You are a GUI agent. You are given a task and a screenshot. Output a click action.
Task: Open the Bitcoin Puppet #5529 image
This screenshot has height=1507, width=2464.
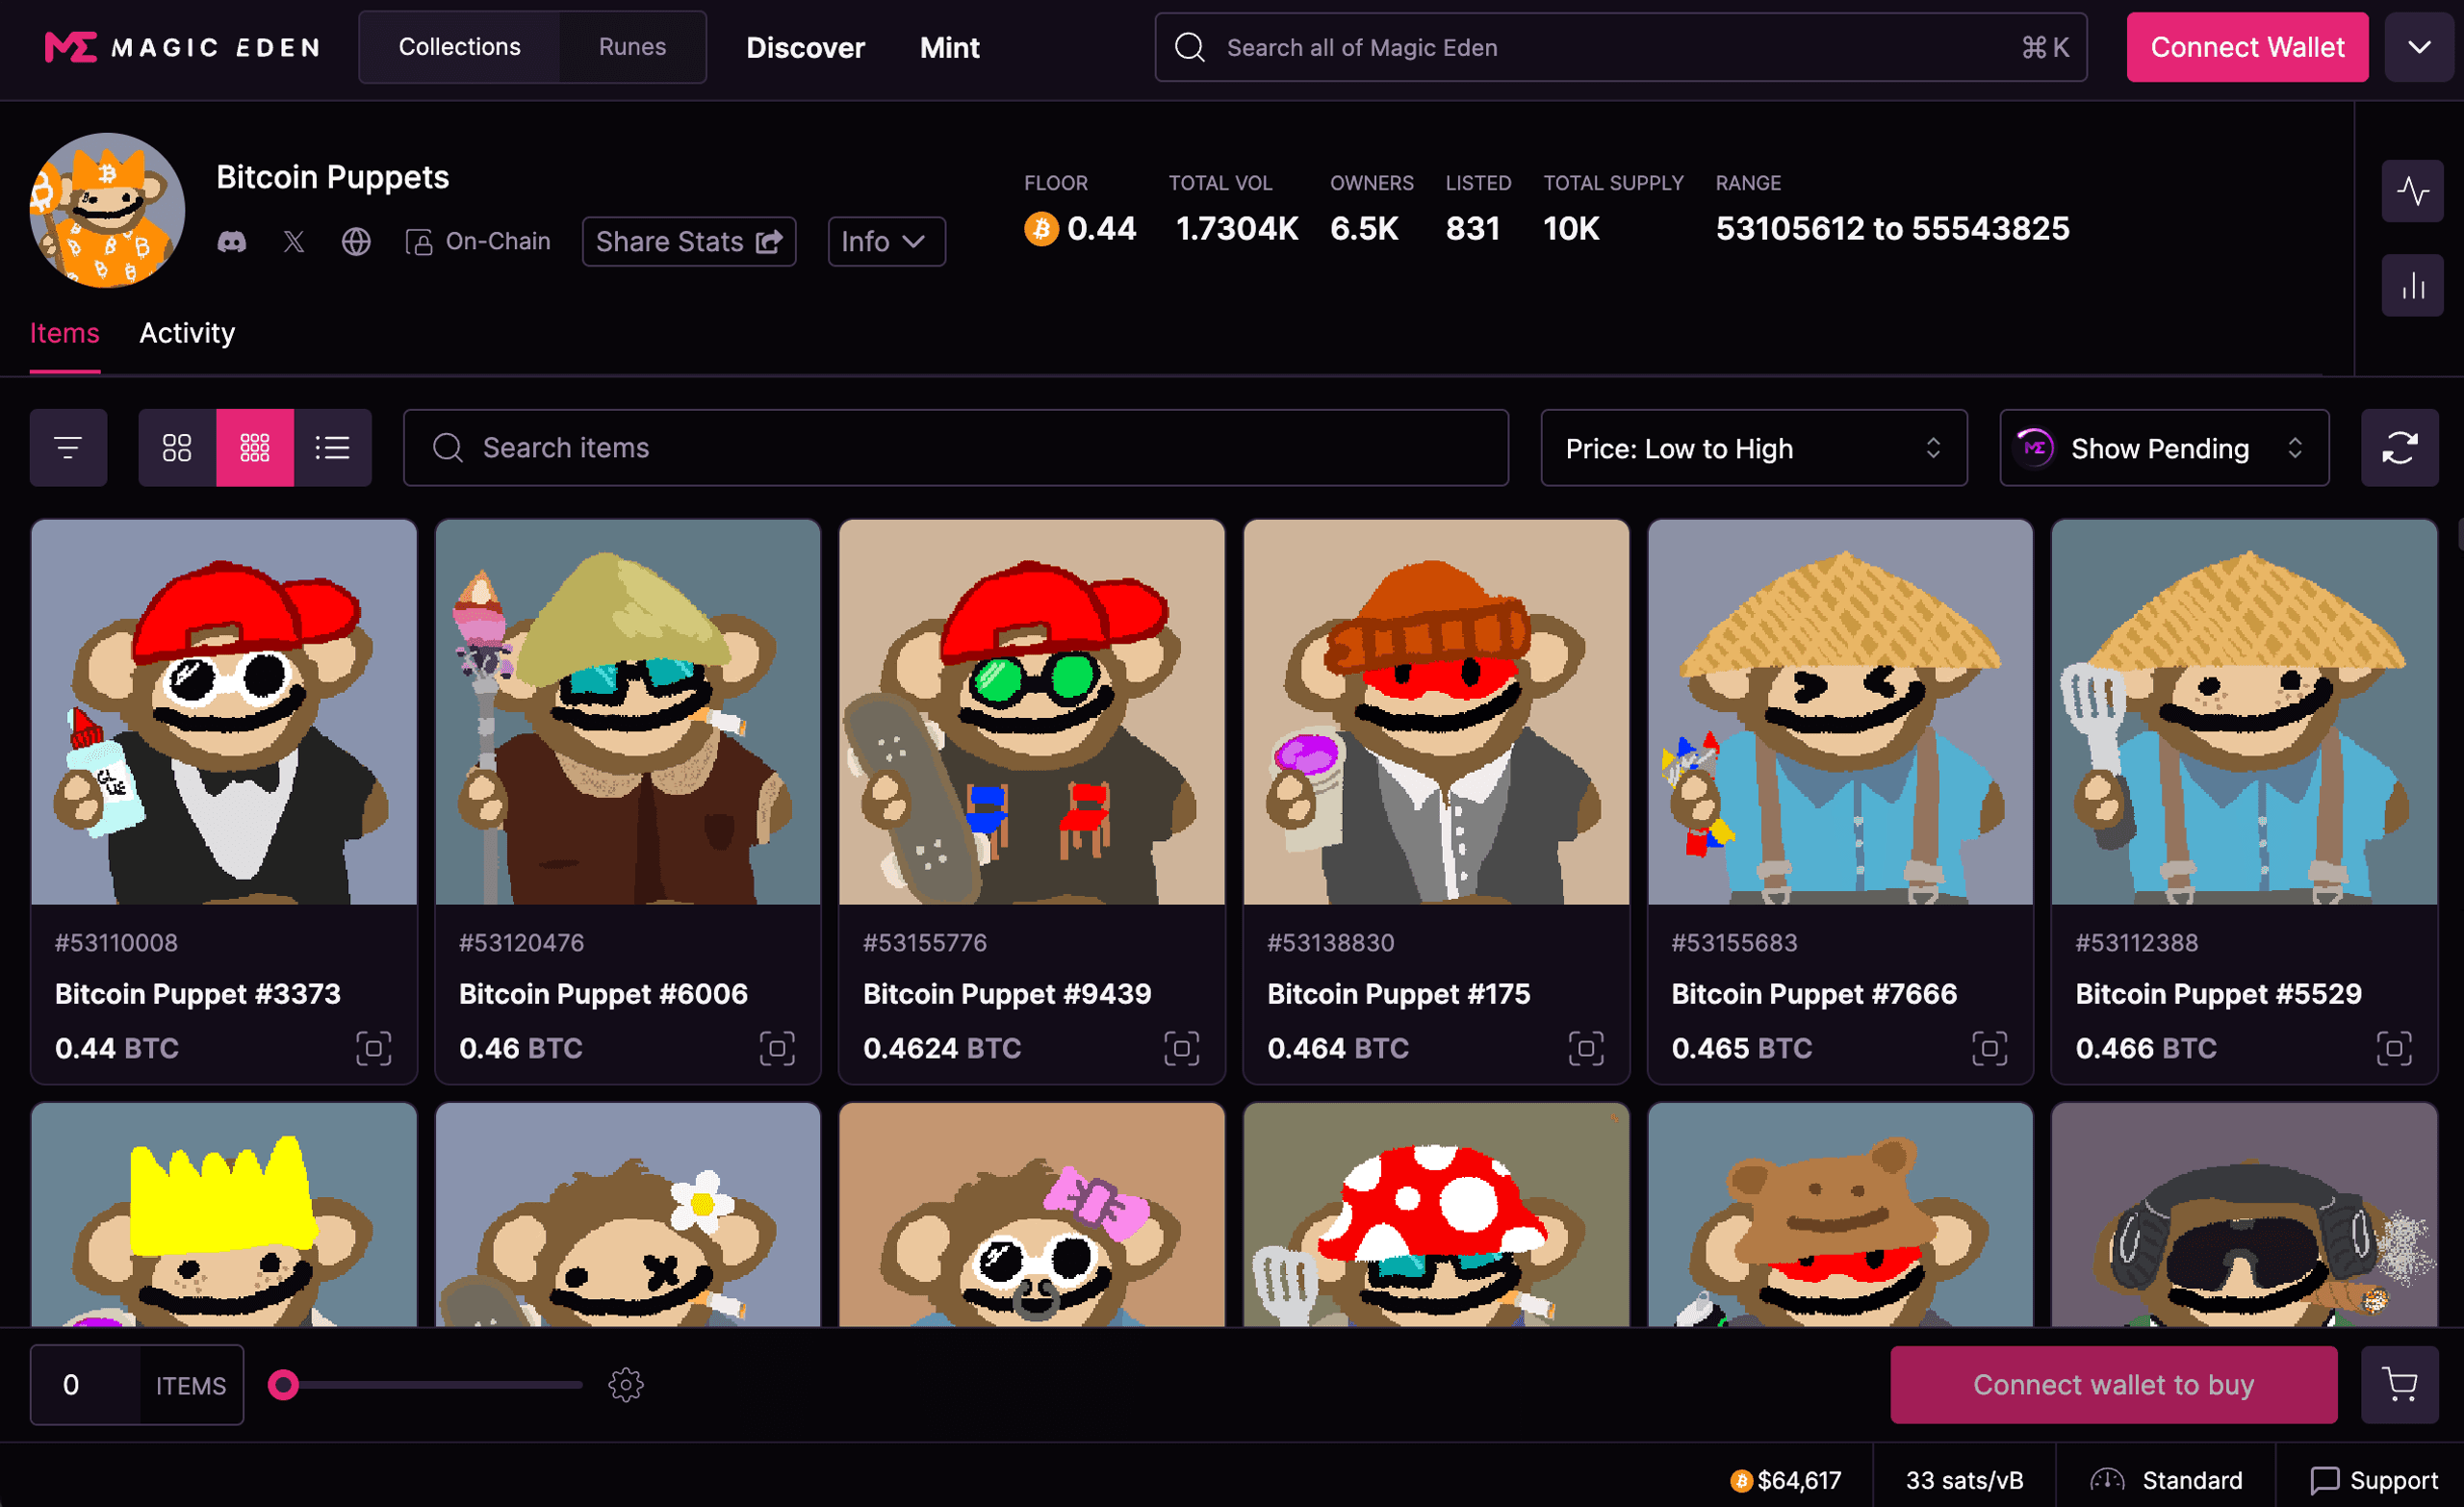[2243, 712]
